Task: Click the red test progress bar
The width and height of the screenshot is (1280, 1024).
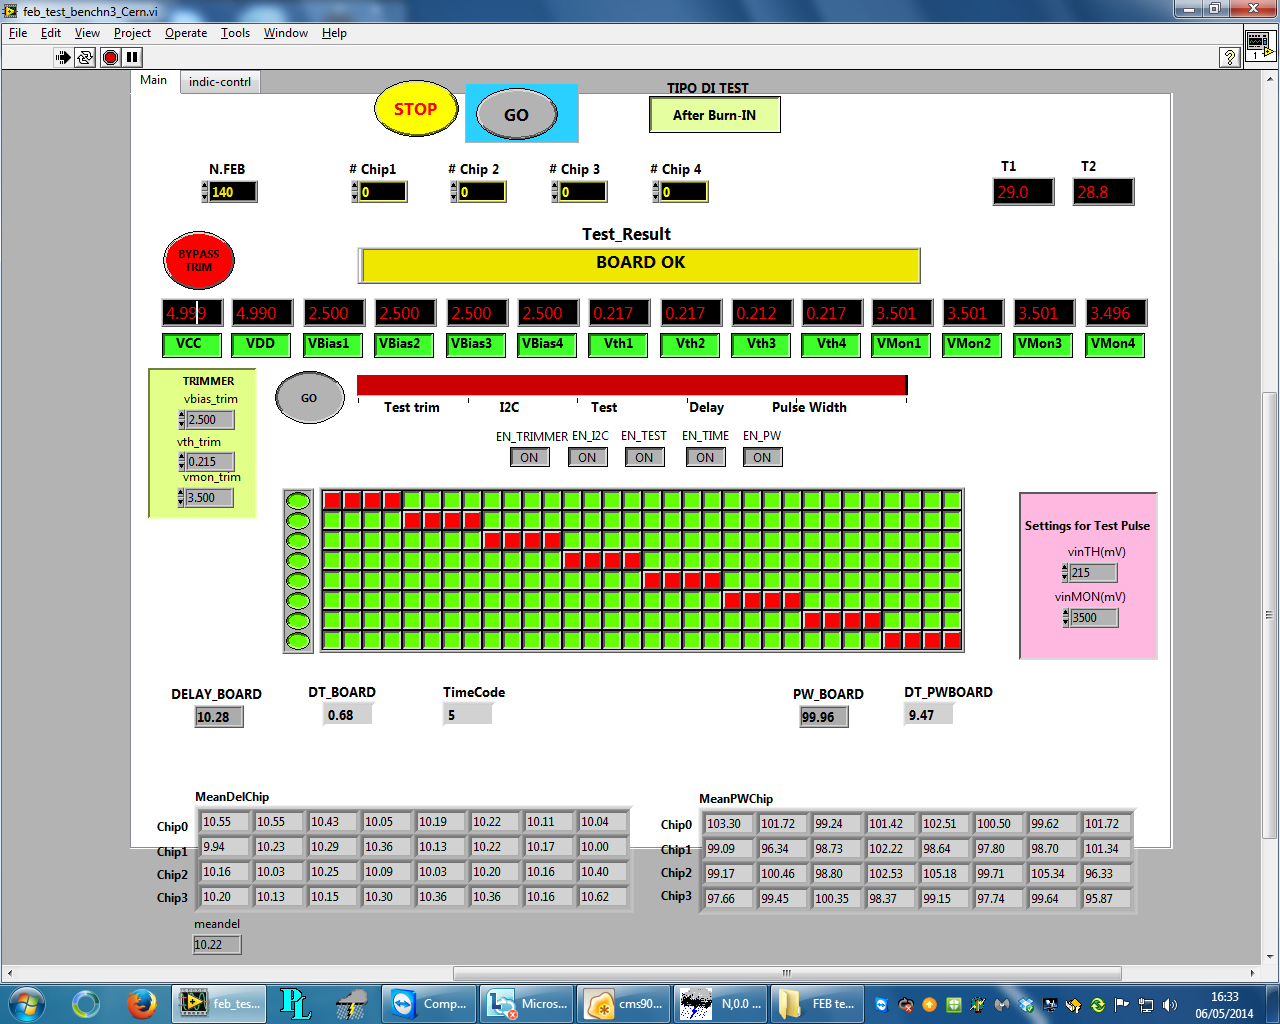Action: pos(631,385)
